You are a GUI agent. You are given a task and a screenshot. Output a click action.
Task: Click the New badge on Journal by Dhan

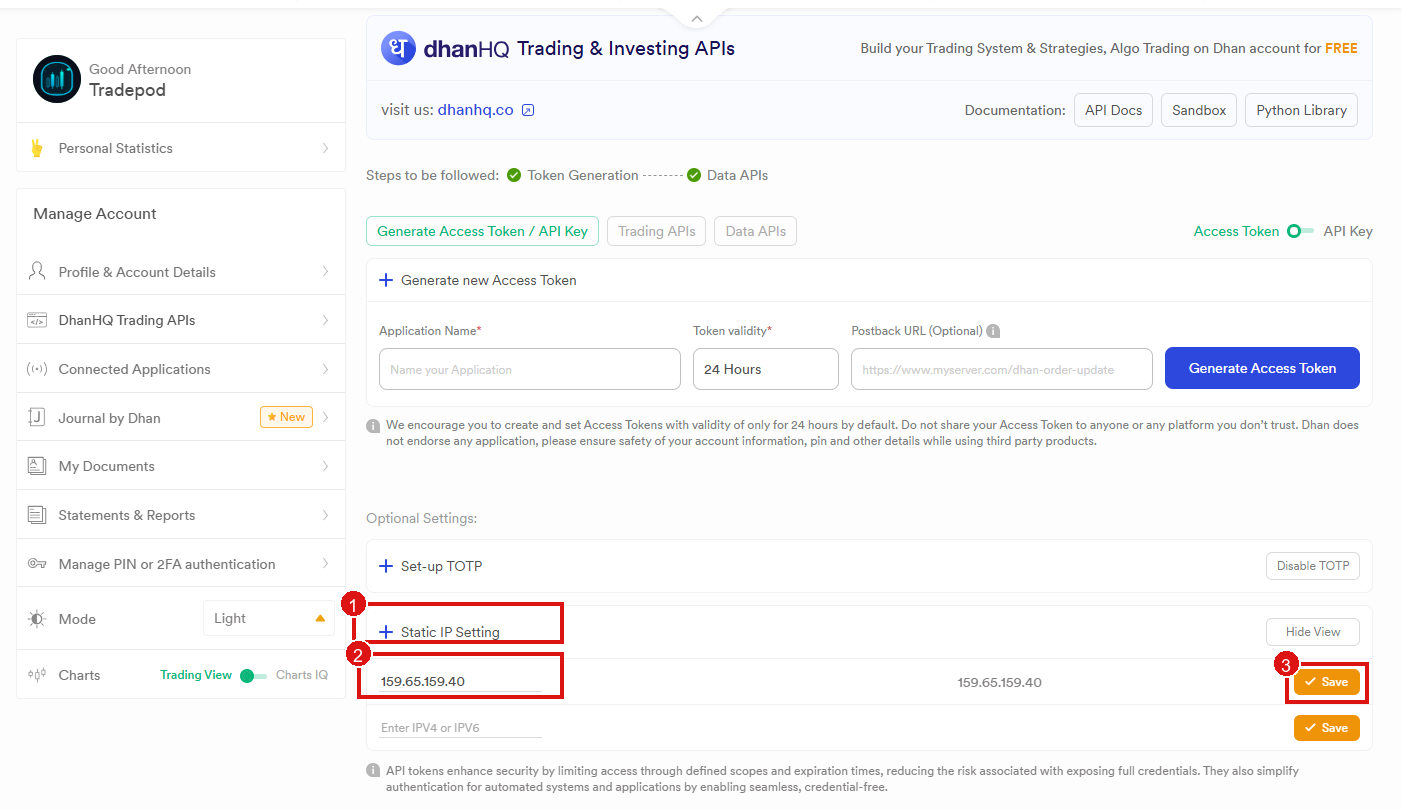pyautogui.click(x=286, y=417)
